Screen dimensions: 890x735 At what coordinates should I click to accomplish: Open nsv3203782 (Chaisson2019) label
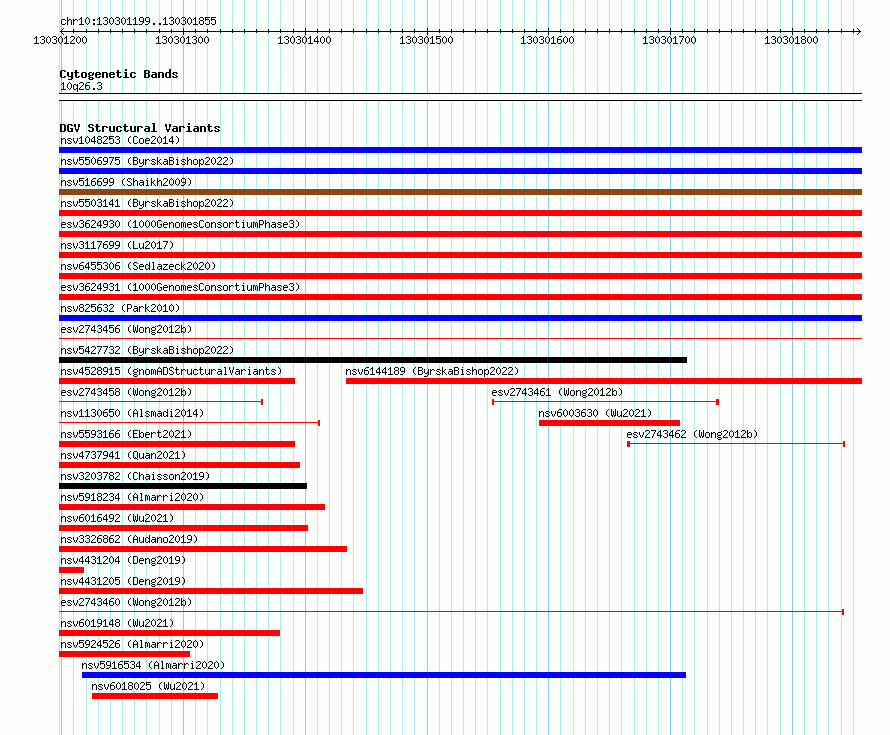(135, 476)
